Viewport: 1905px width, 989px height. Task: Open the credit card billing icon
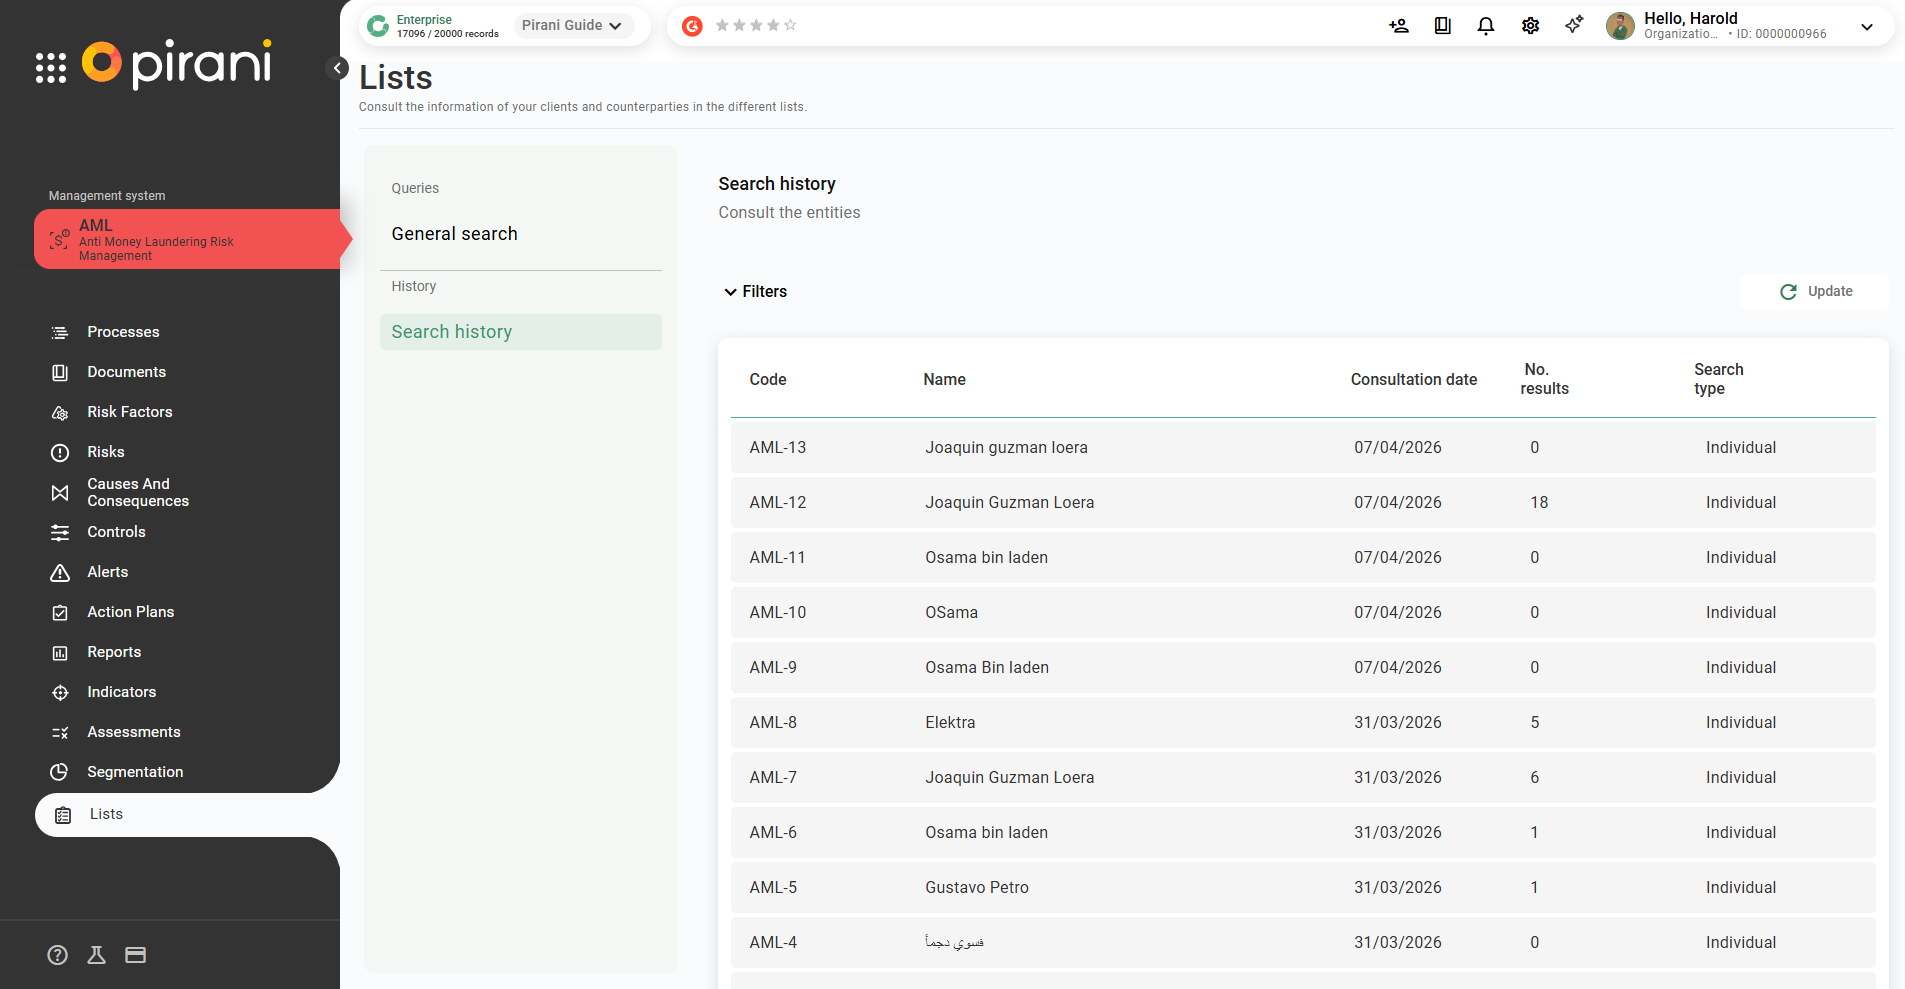click(x=135, y=955)
